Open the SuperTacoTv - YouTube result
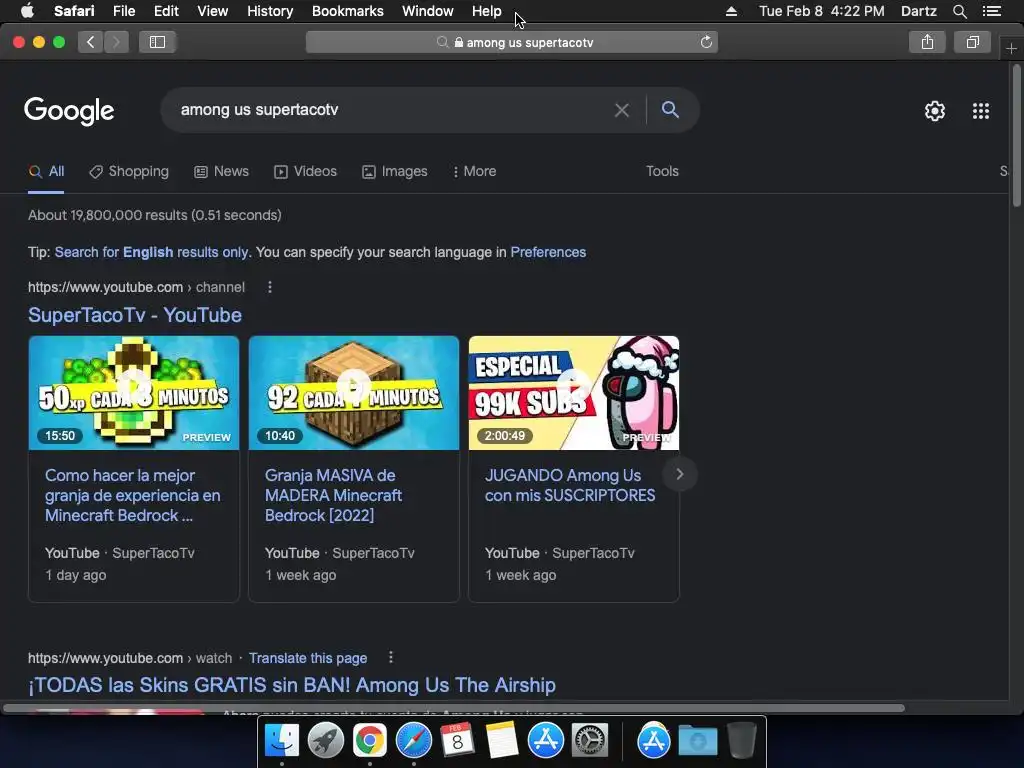 click(x=135, y=315)
